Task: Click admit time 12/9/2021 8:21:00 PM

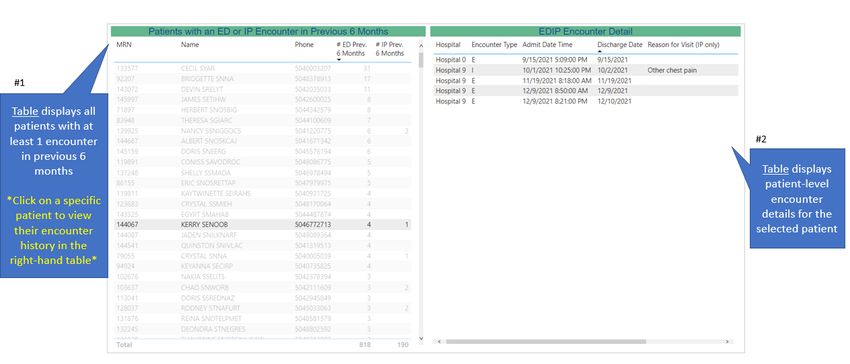Action: (x=555, y=101)
